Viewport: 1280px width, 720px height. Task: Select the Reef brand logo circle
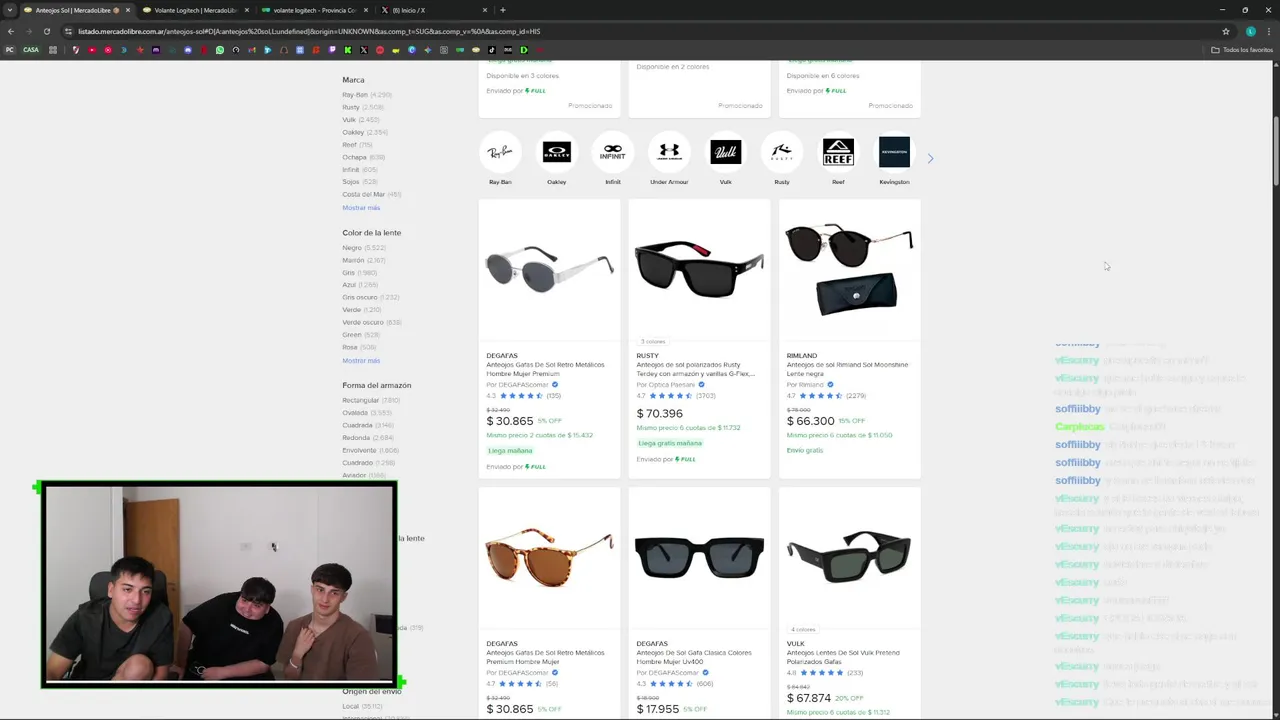(x=838, y=152)
